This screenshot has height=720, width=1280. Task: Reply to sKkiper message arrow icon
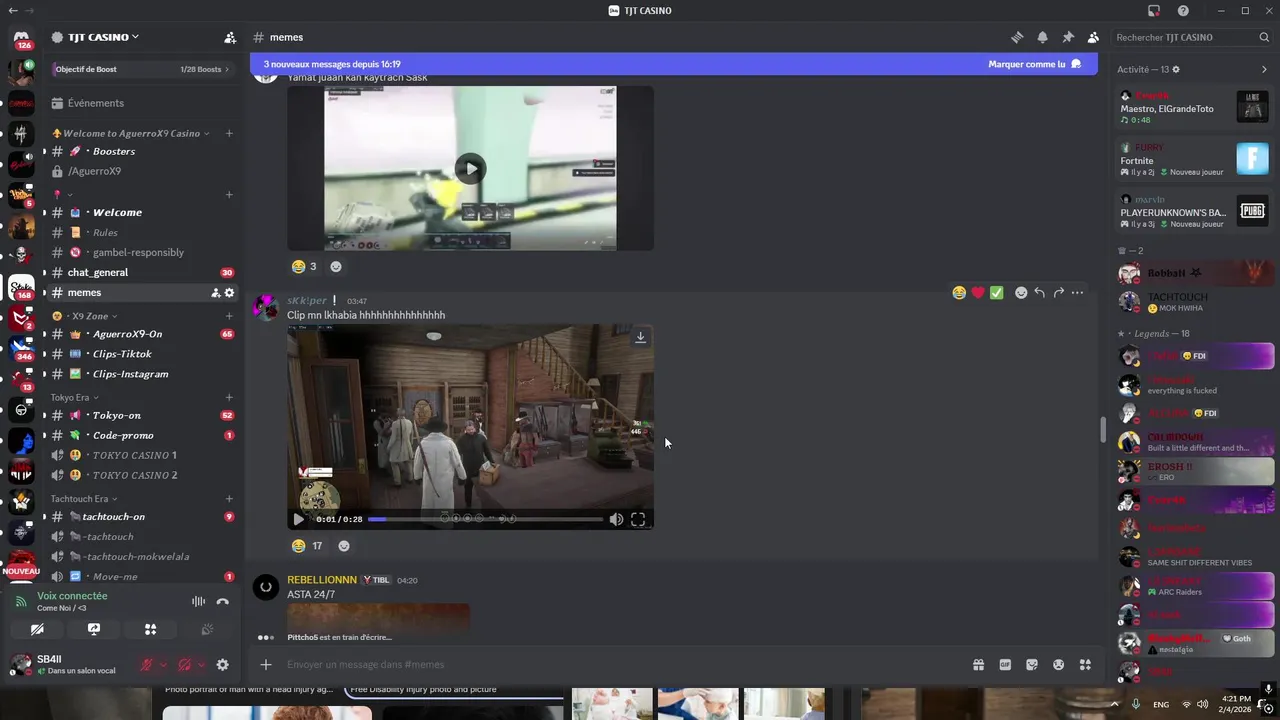1040,293
